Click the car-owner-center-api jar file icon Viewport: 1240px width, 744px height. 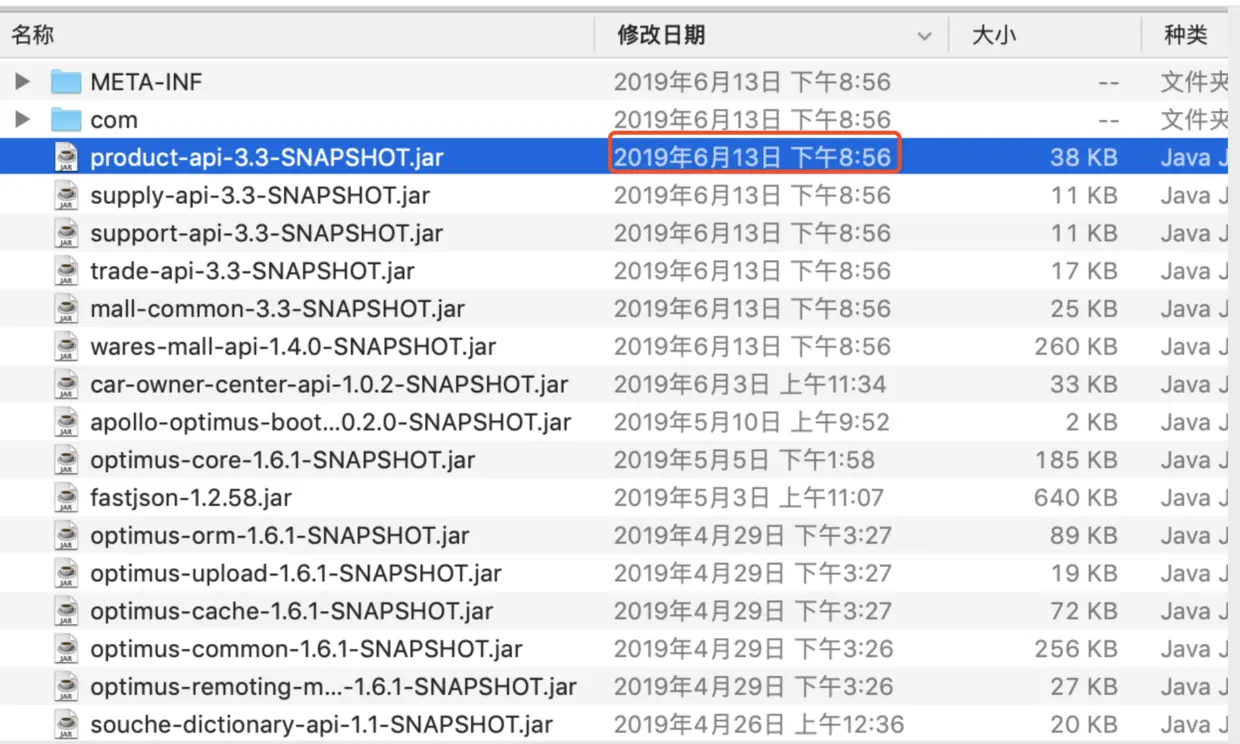[x=66, y=384]
